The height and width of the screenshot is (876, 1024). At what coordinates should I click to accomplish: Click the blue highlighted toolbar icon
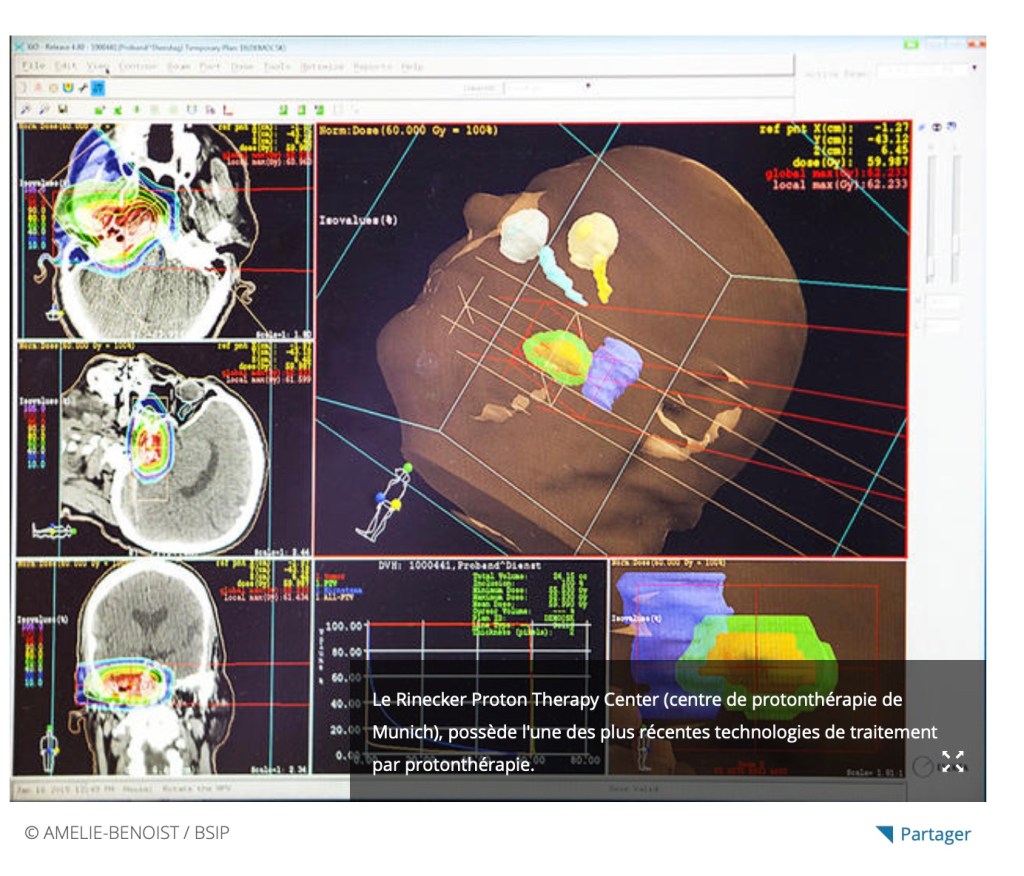point(98,89)
